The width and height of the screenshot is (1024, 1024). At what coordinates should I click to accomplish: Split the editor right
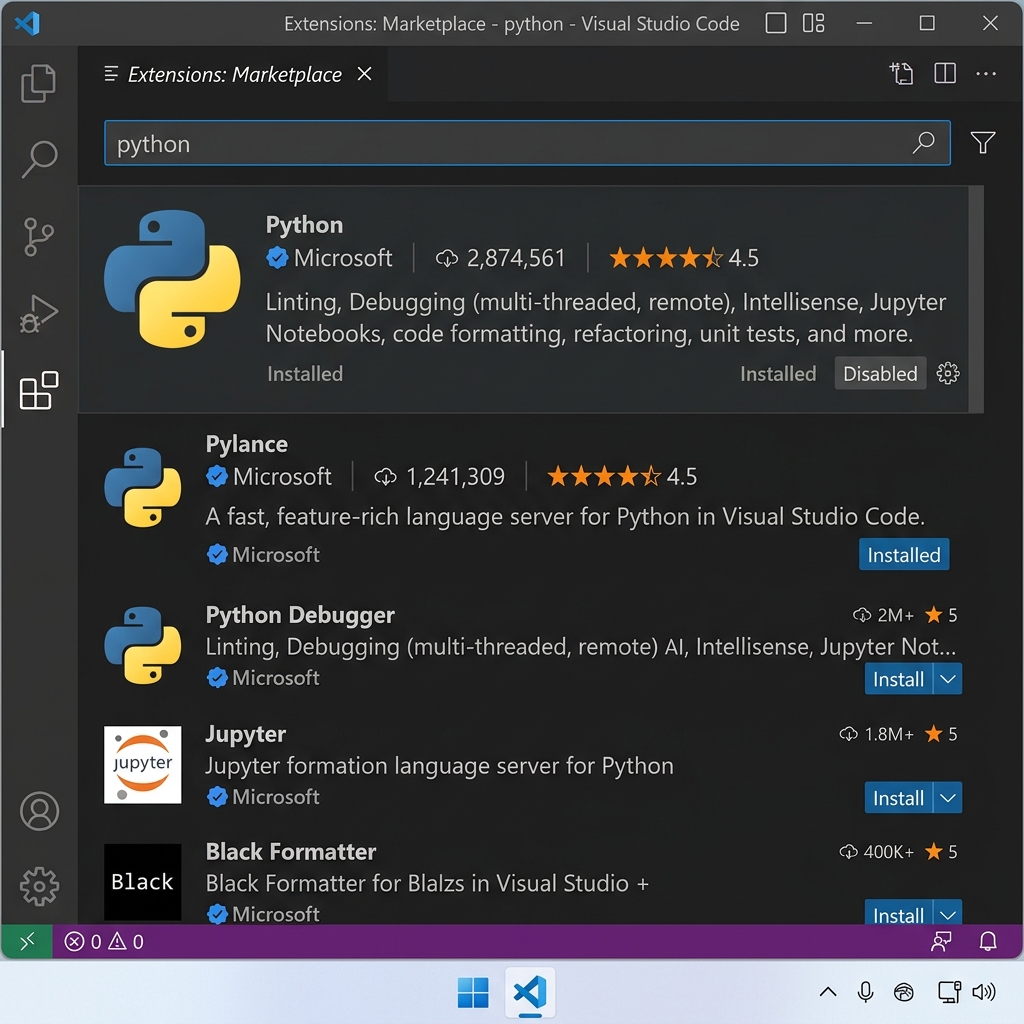click(945, 73)
